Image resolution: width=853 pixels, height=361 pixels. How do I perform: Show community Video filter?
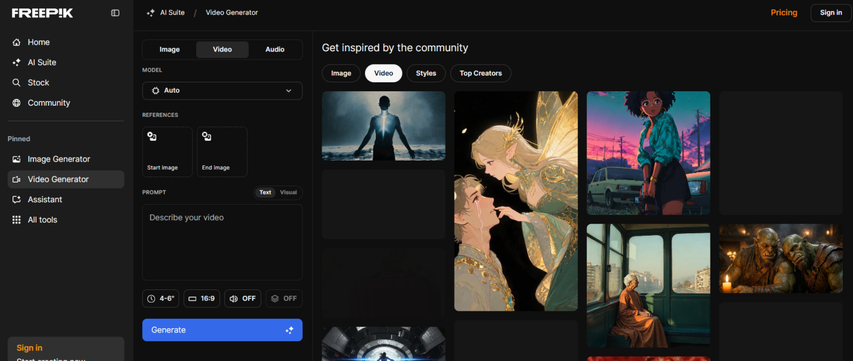pos(384,73)
